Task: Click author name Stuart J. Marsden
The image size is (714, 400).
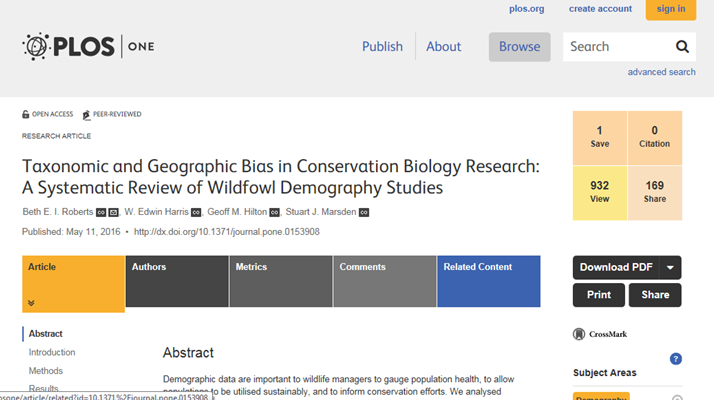Action: pos(321,212)
